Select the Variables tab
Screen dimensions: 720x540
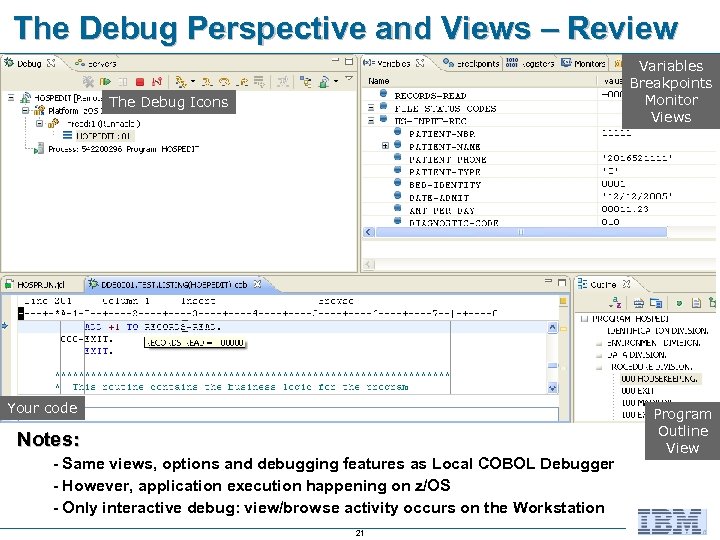(393, 63)
